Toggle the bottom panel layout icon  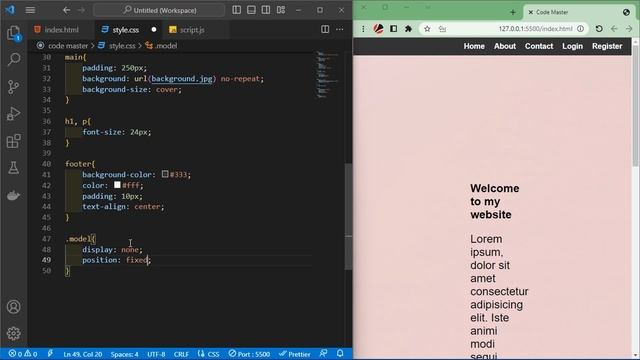click(x=251, y=10)
